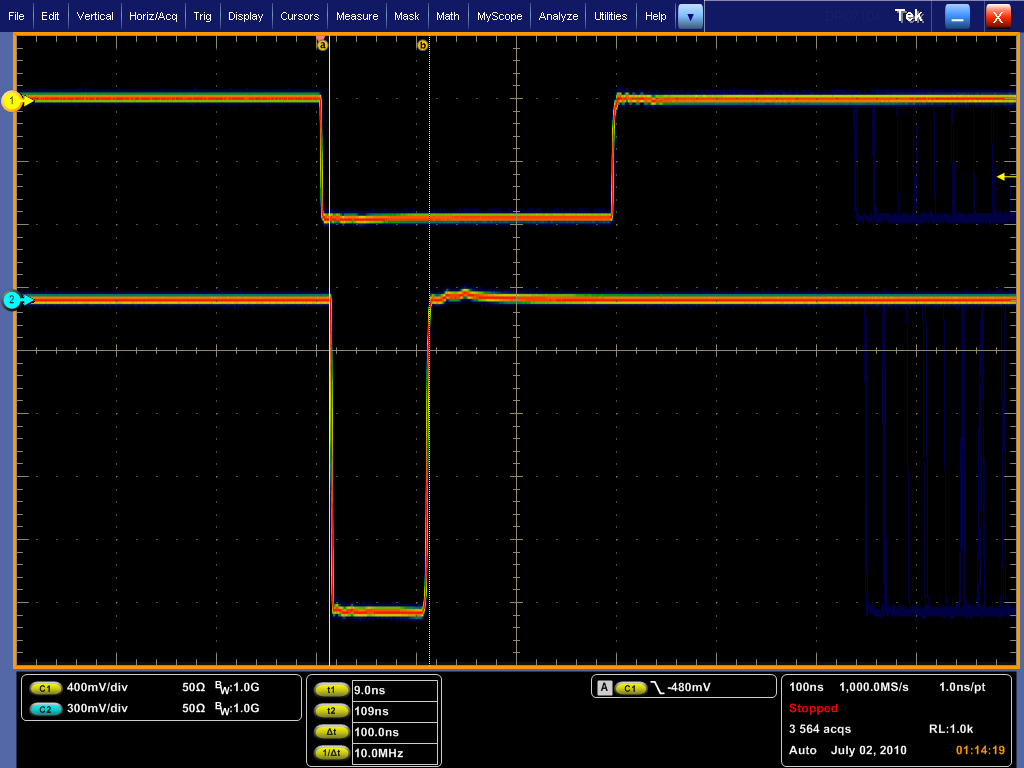This screenshot has height=768, width=1024.
Task: Click the channel 2 ground reference marker
Action: coord(13,300)
